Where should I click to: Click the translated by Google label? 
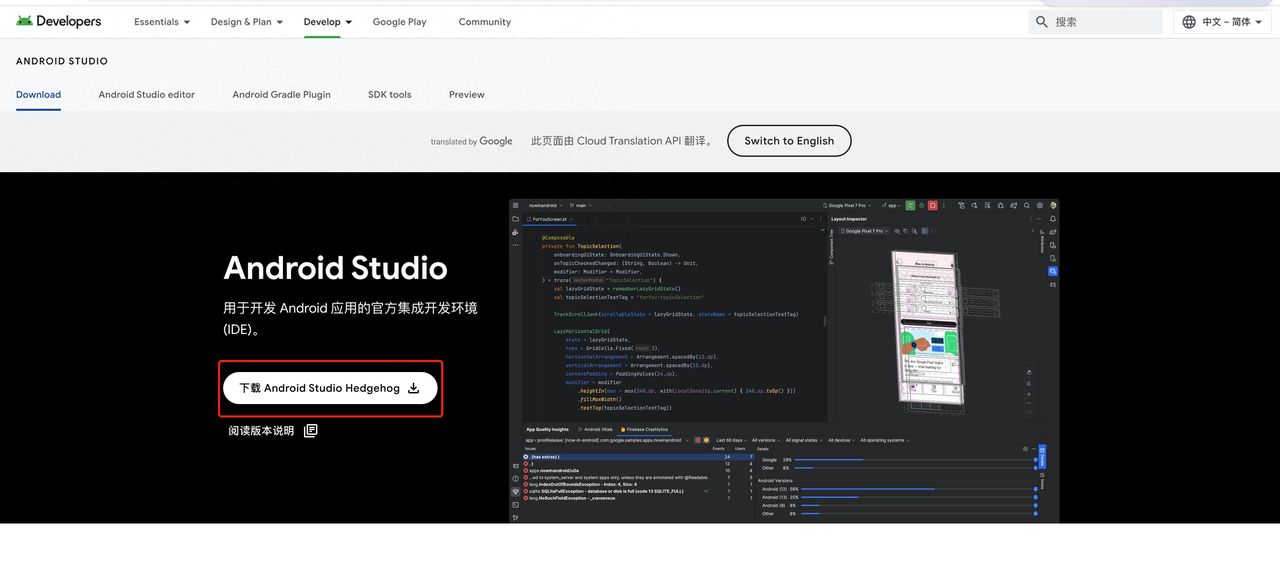[471, 142]
